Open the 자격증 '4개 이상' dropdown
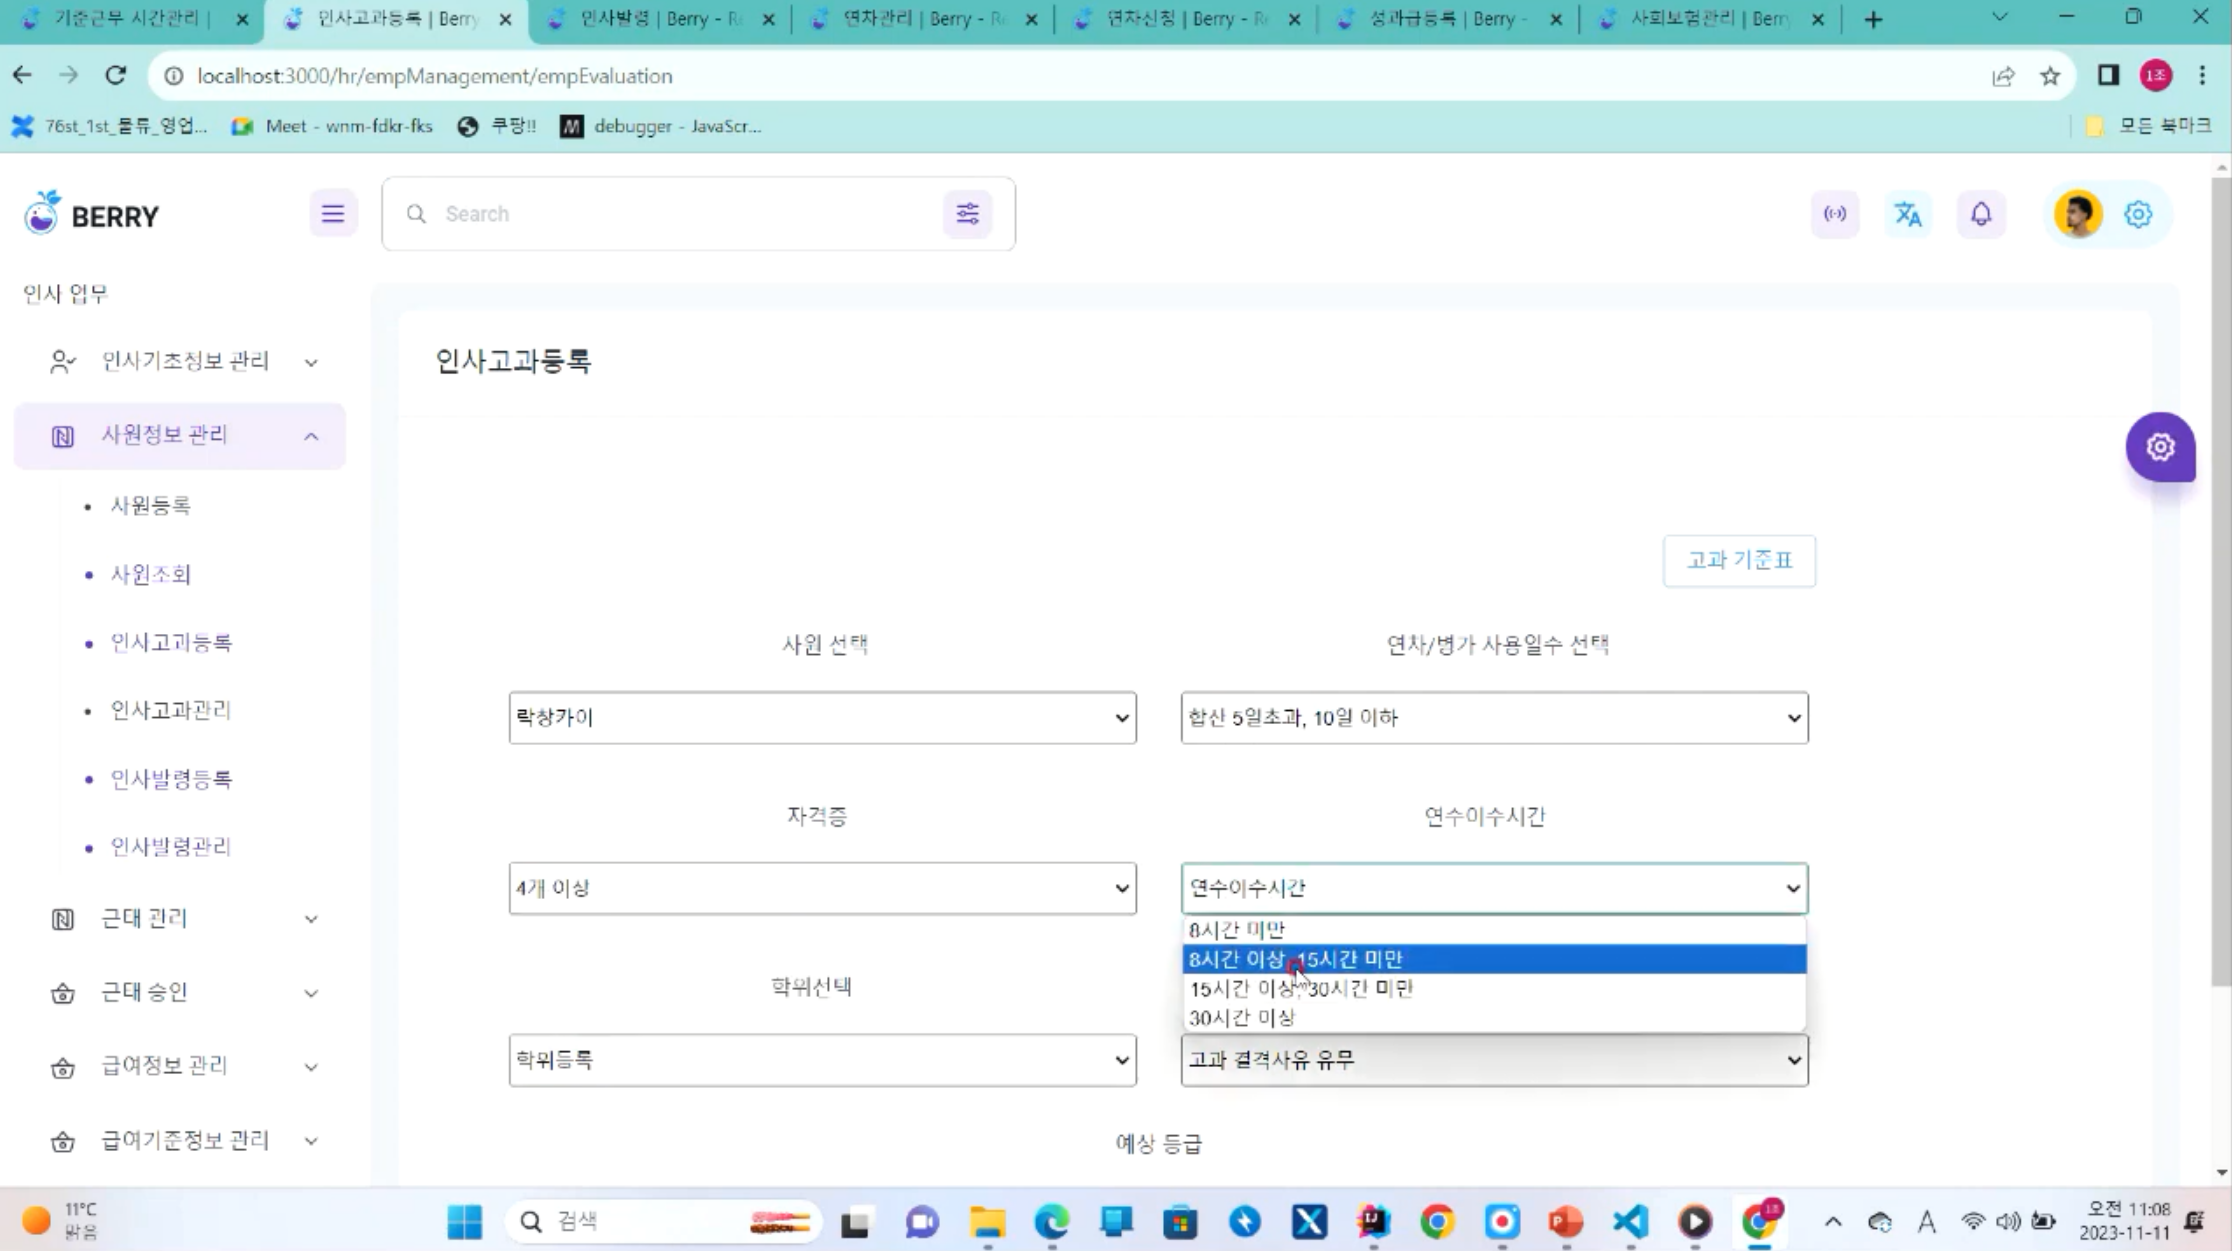Screen dimensions: 2232x1251 click(x=822, y=888)
